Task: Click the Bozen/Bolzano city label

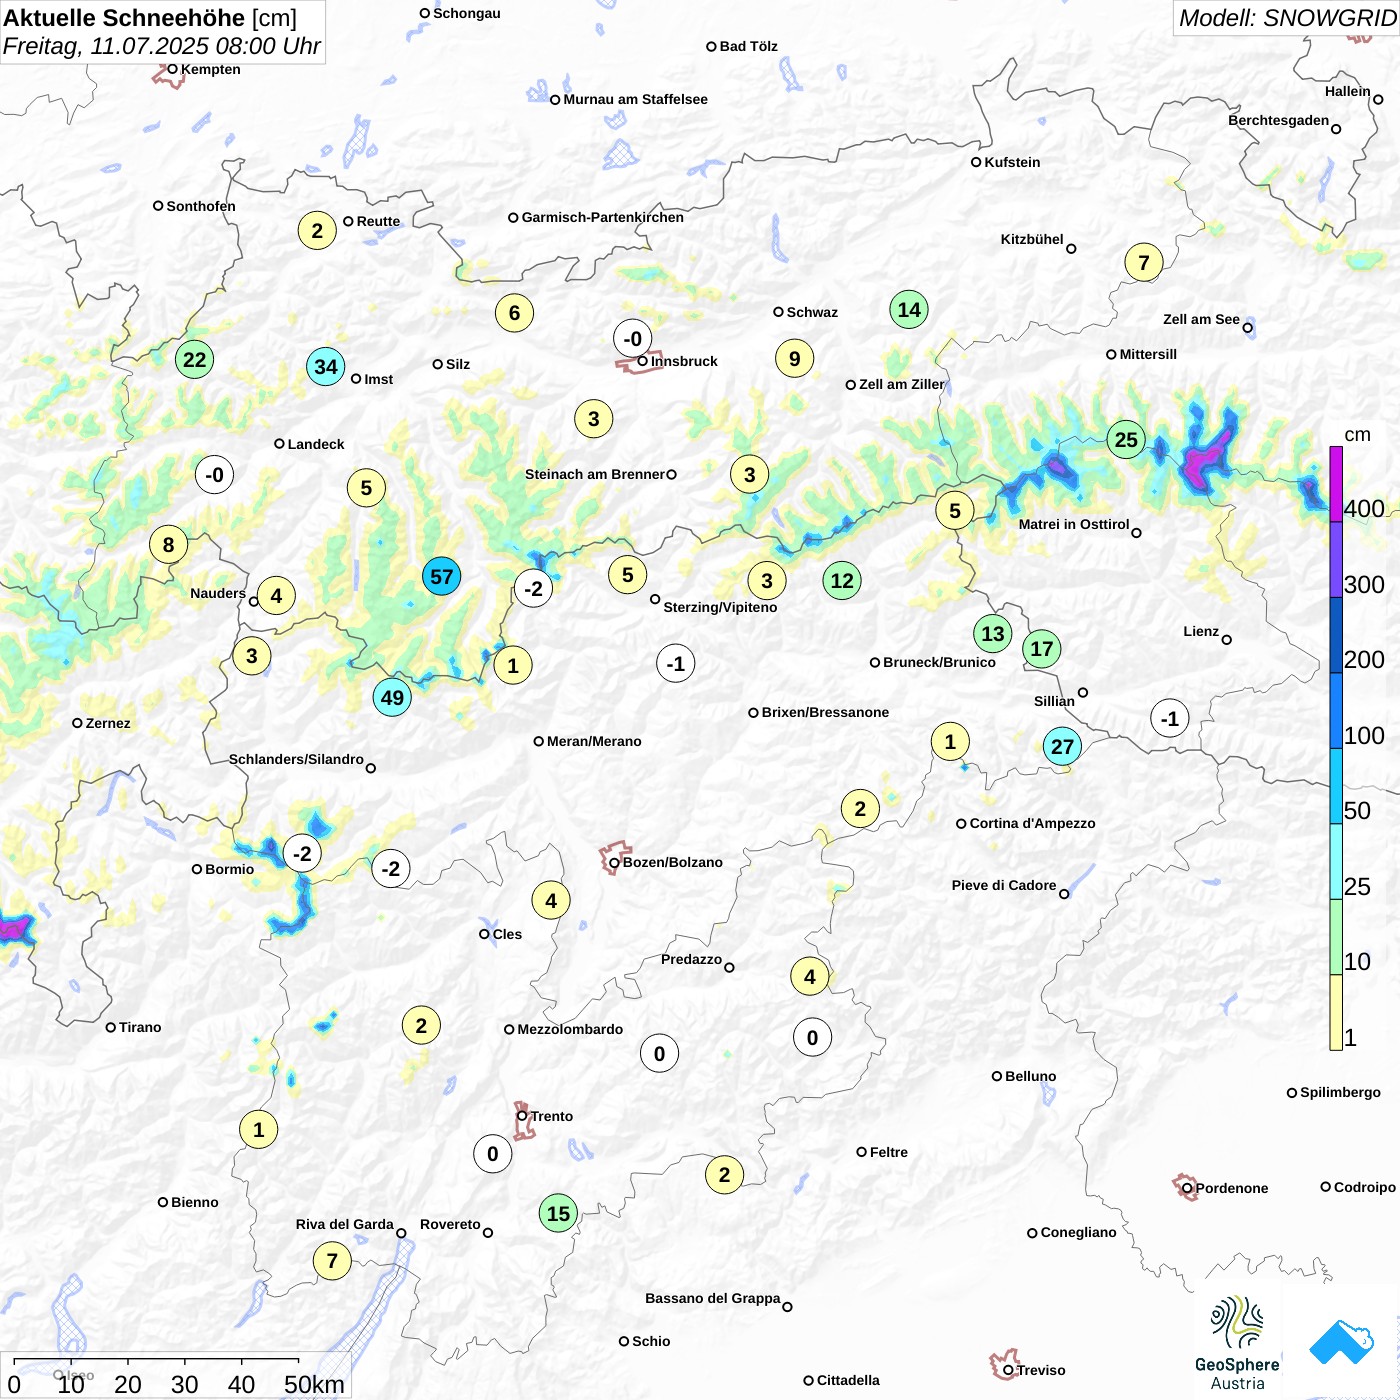Action: click(x=672, y=862)
